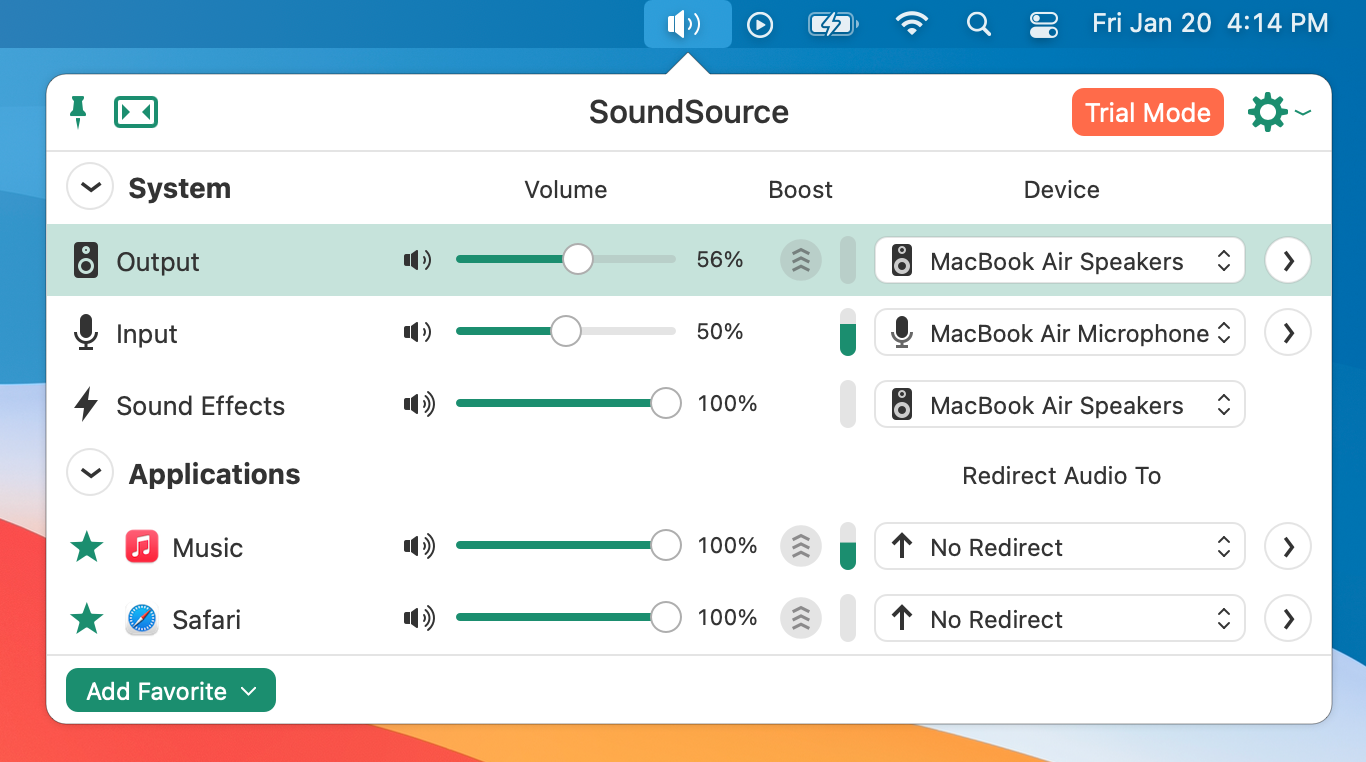Click the Sound Effects row label

(201, 406)
